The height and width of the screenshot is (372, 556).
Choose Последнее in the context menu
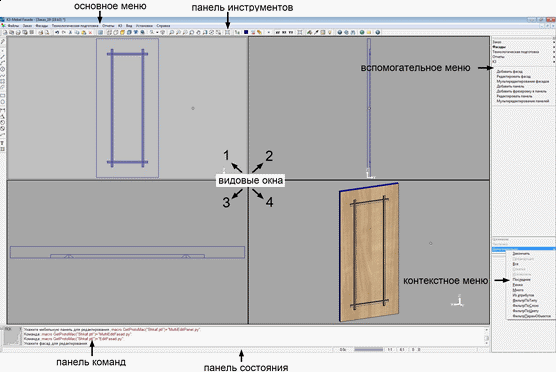click(521, 279)
